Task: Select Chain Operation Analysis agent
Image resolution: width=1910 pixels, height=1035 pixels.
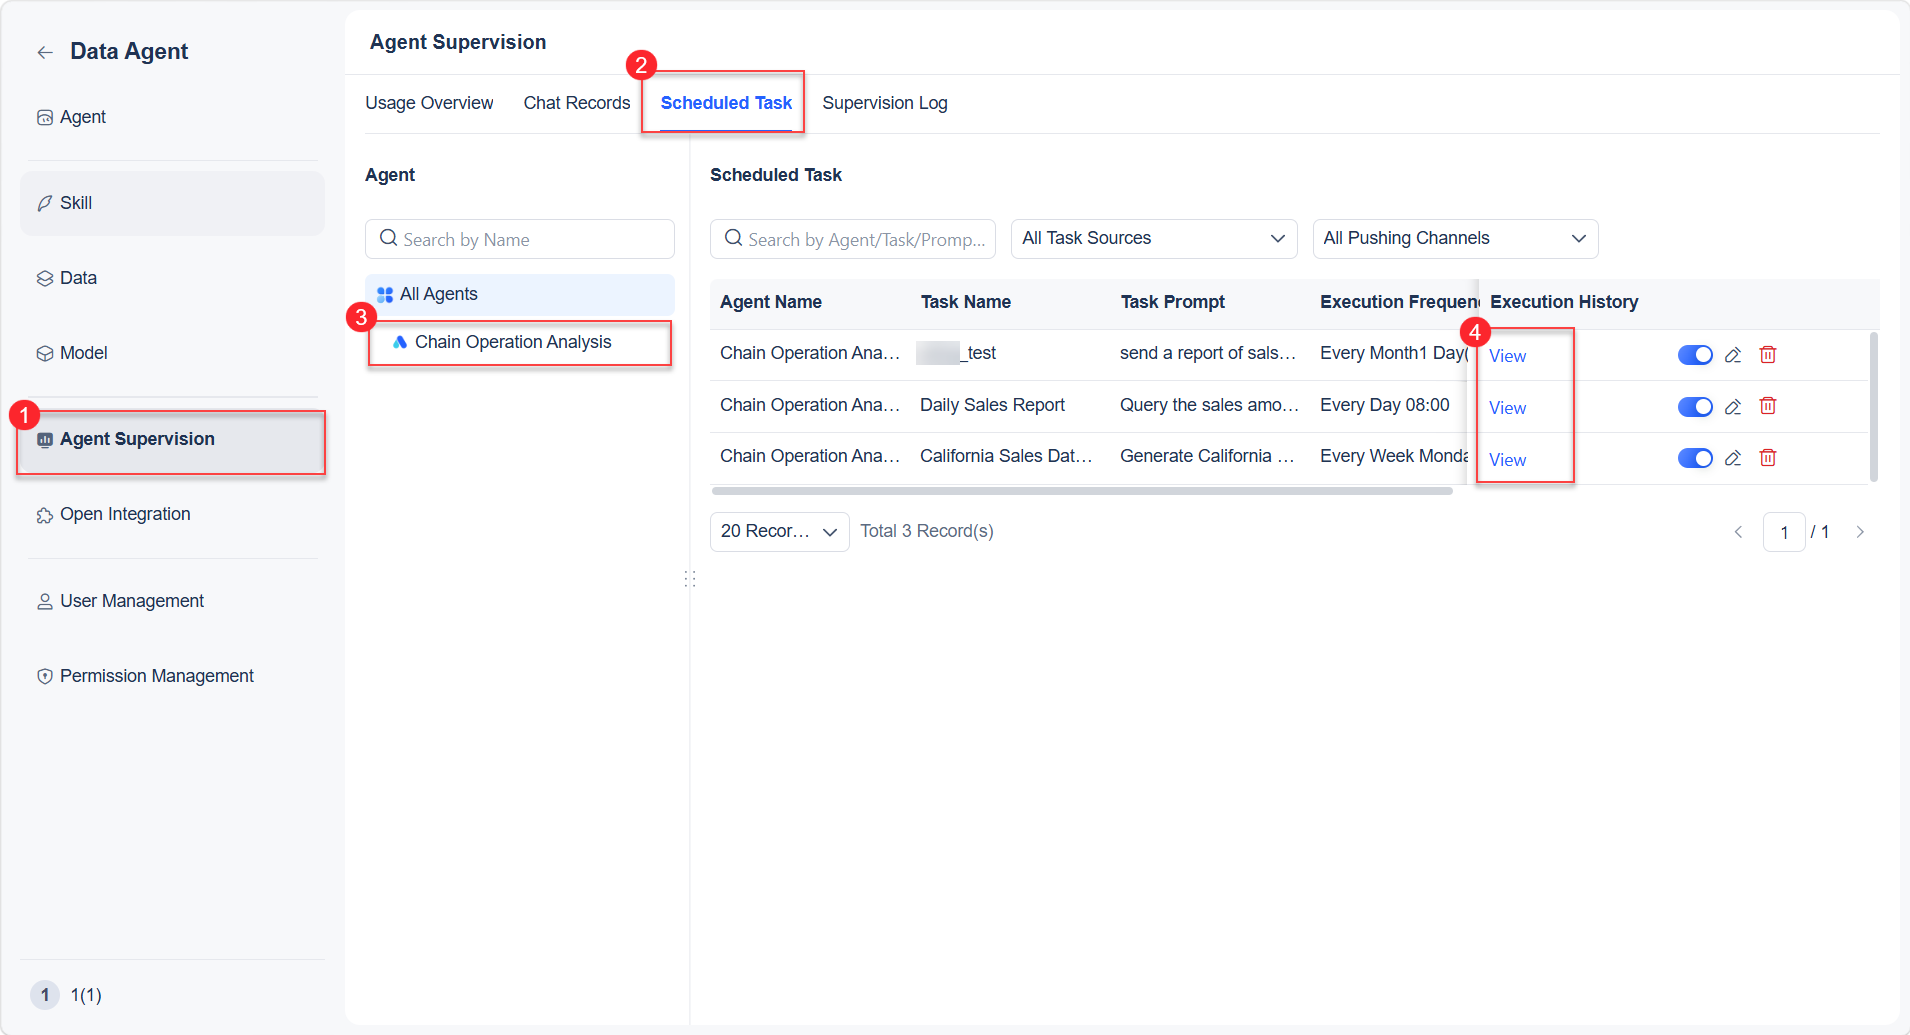Action: click(x=520, y=342)
